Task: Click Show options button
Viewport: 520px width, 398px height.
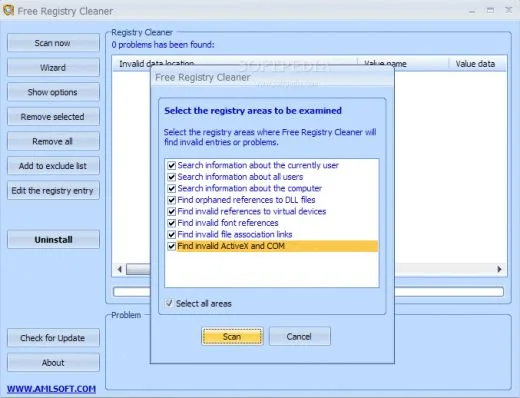Action: 53,92
